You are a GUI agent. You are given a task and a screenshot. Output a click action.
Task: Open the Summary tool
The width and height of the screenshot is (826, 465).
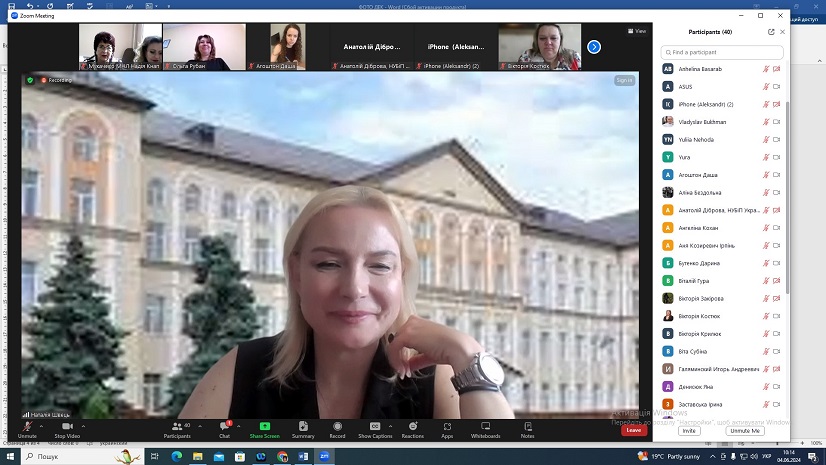click(x=303, y=426)
